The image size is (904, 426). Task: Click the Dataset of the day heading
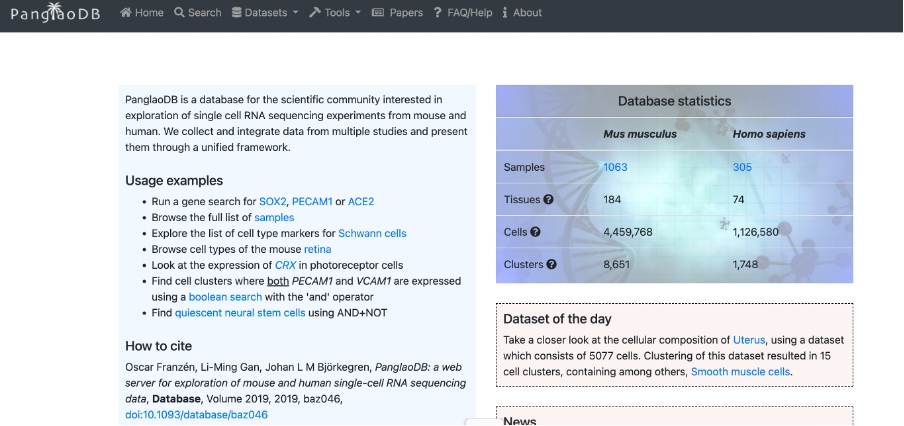click(558, 319)
